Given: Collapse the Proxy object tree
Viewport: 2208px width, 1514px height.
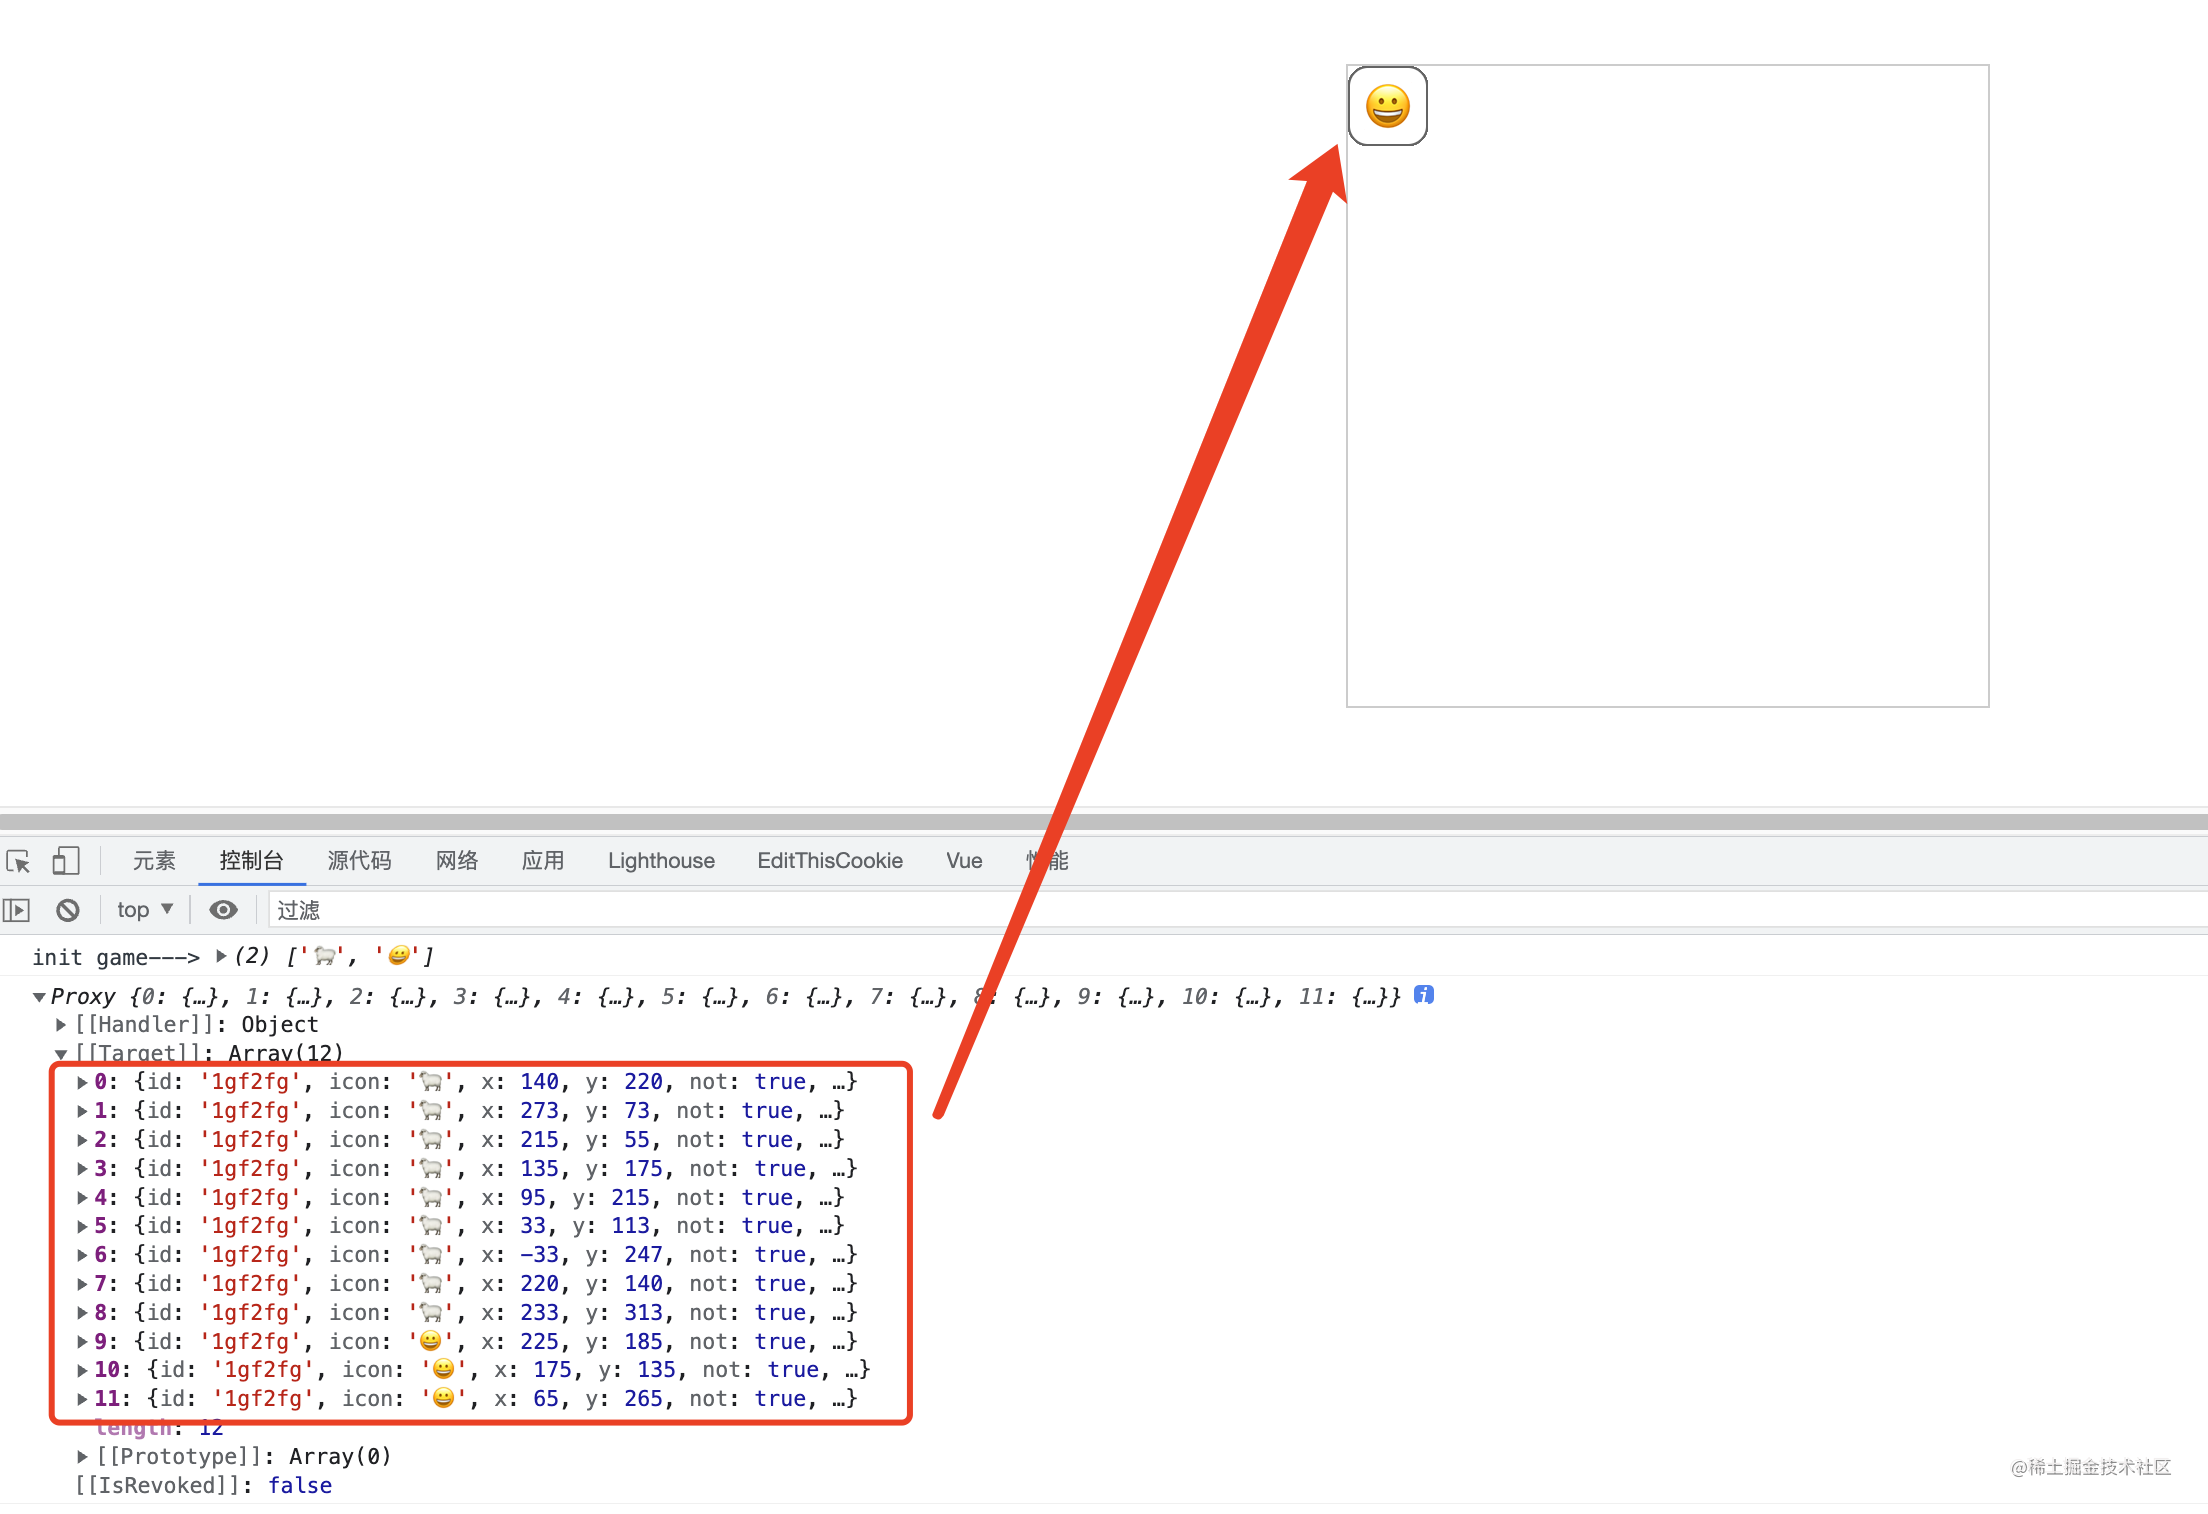Looking at the screenshot, I should tap(39, 997).
